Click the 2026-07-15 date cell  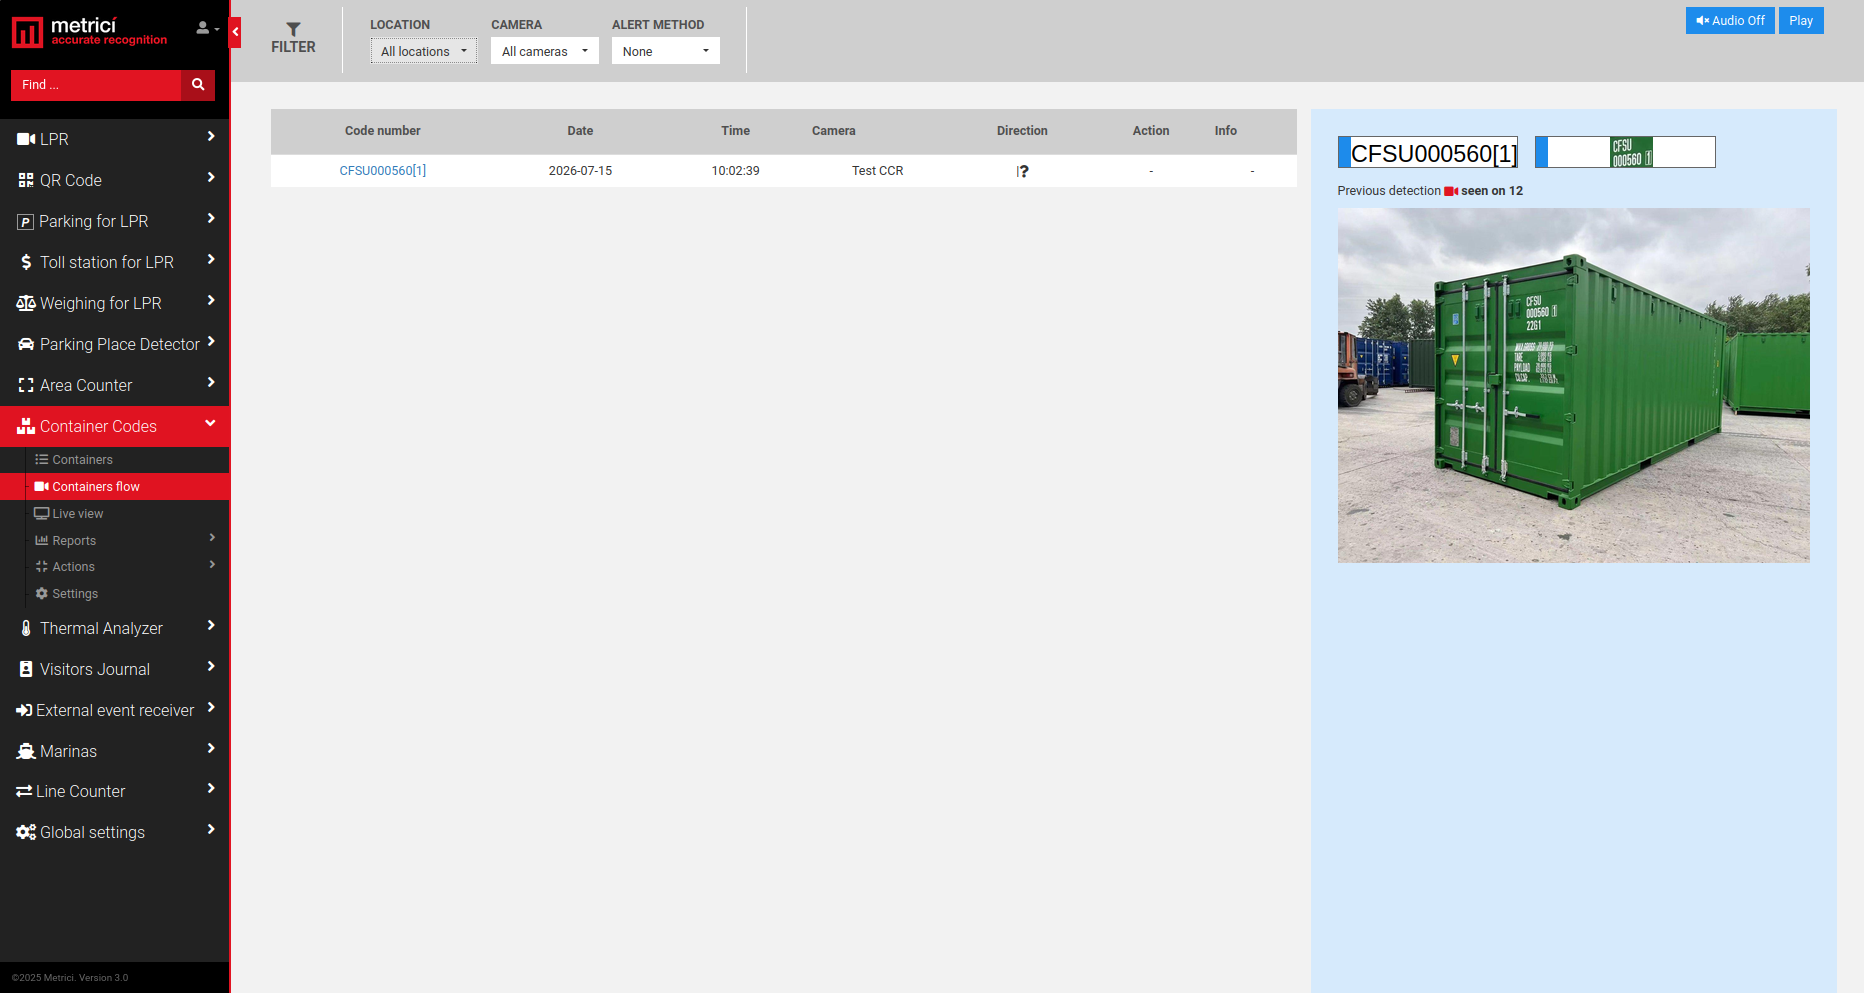[580, 171]
